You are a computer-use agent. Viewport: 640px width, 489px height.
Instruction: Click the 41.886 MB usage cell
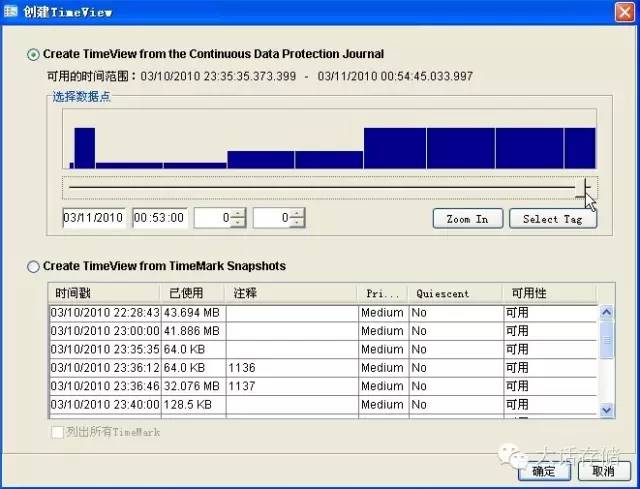click(193, 331)
